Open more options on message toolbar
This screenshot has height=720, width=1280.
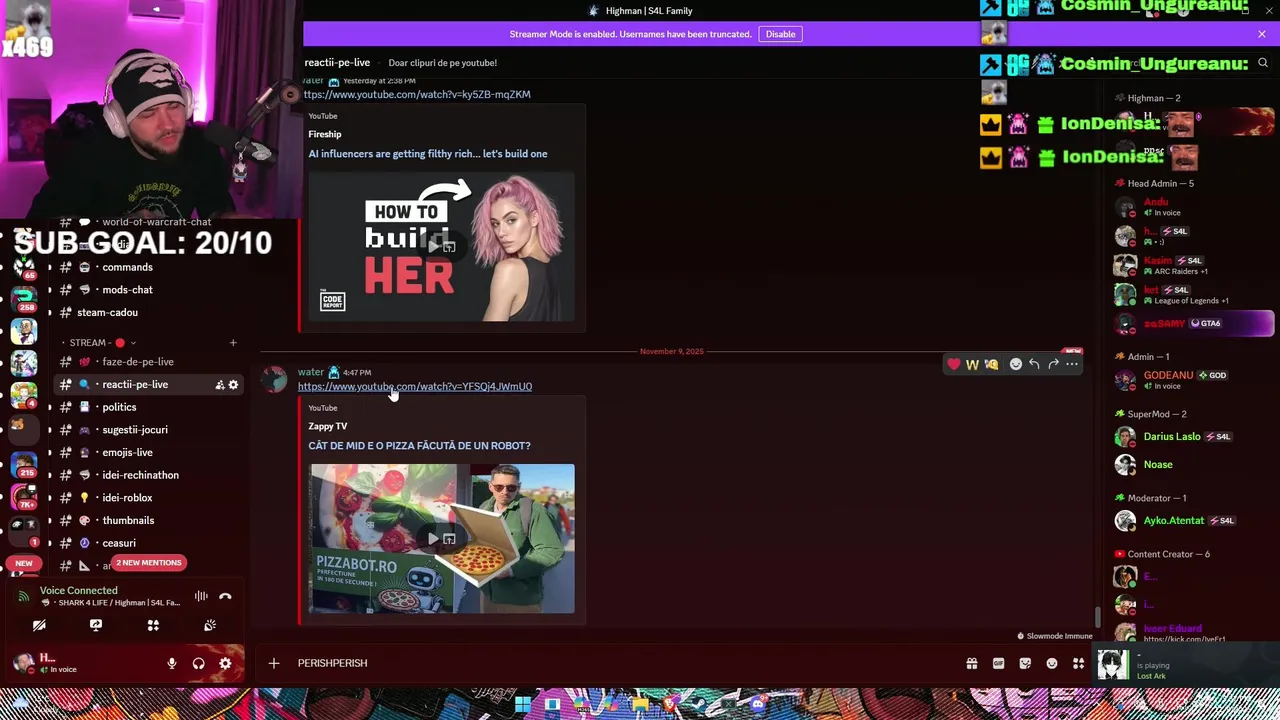(x=1072, y=364)
